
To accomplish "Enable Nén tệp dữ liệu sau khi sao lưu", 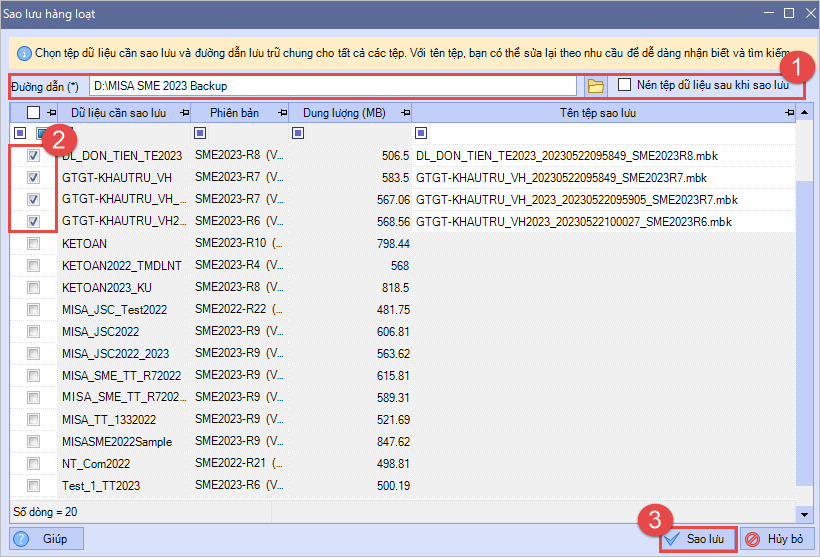I will point(625,86).
